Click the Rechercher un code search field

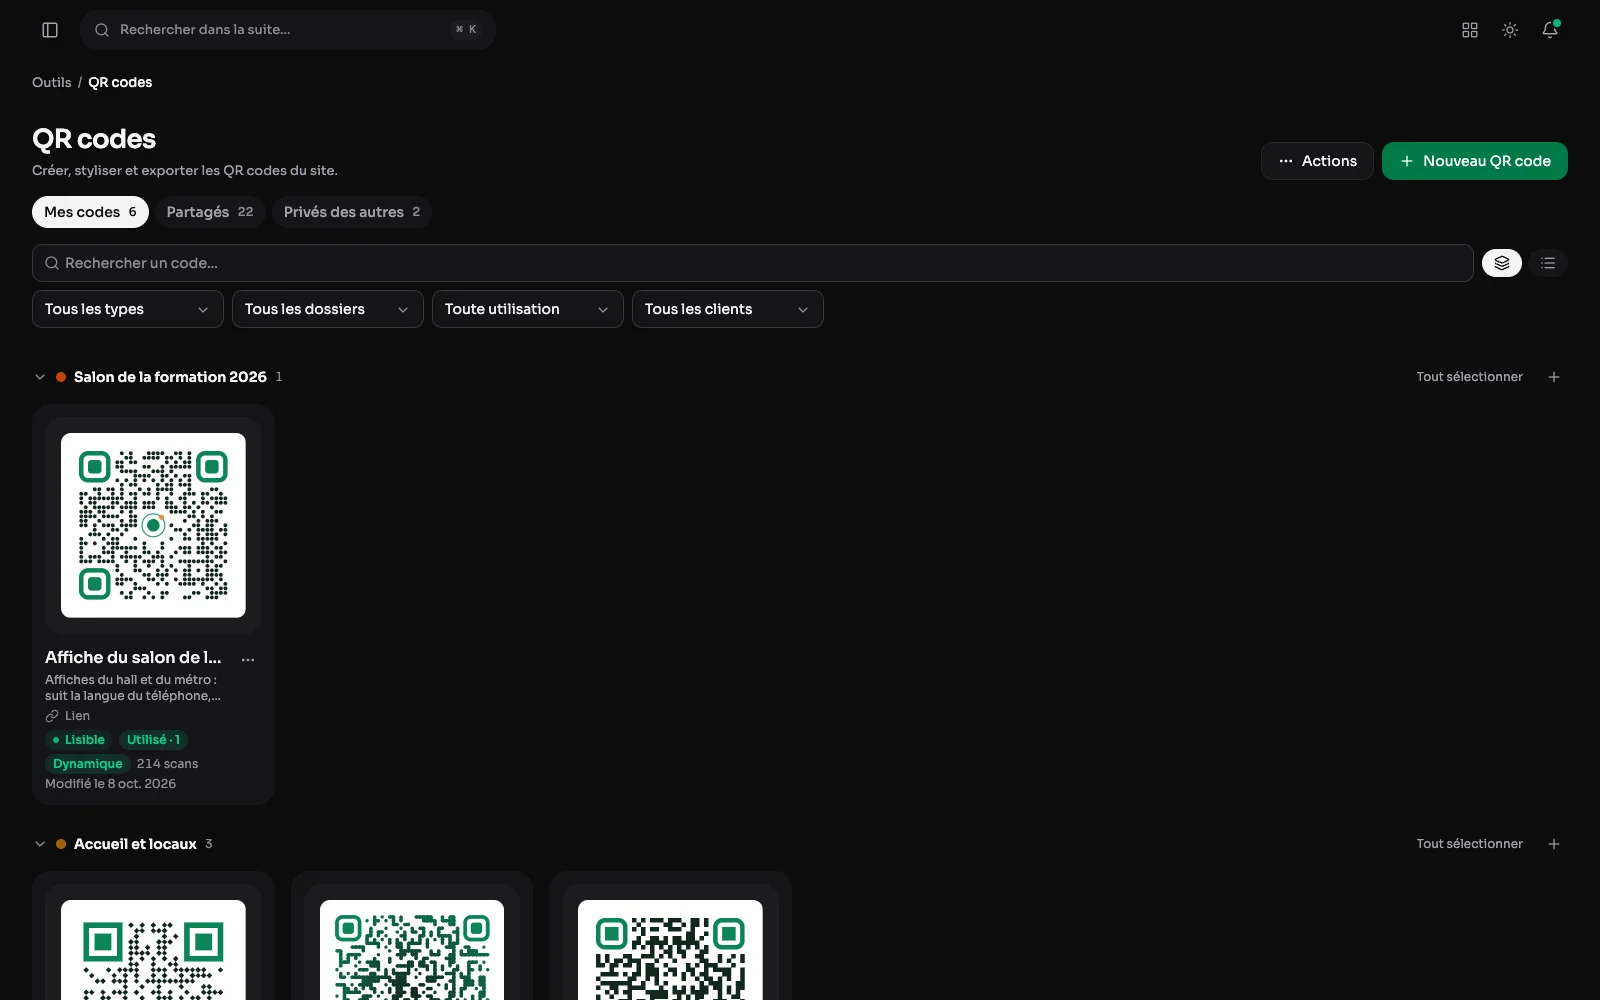pos(753,263)
